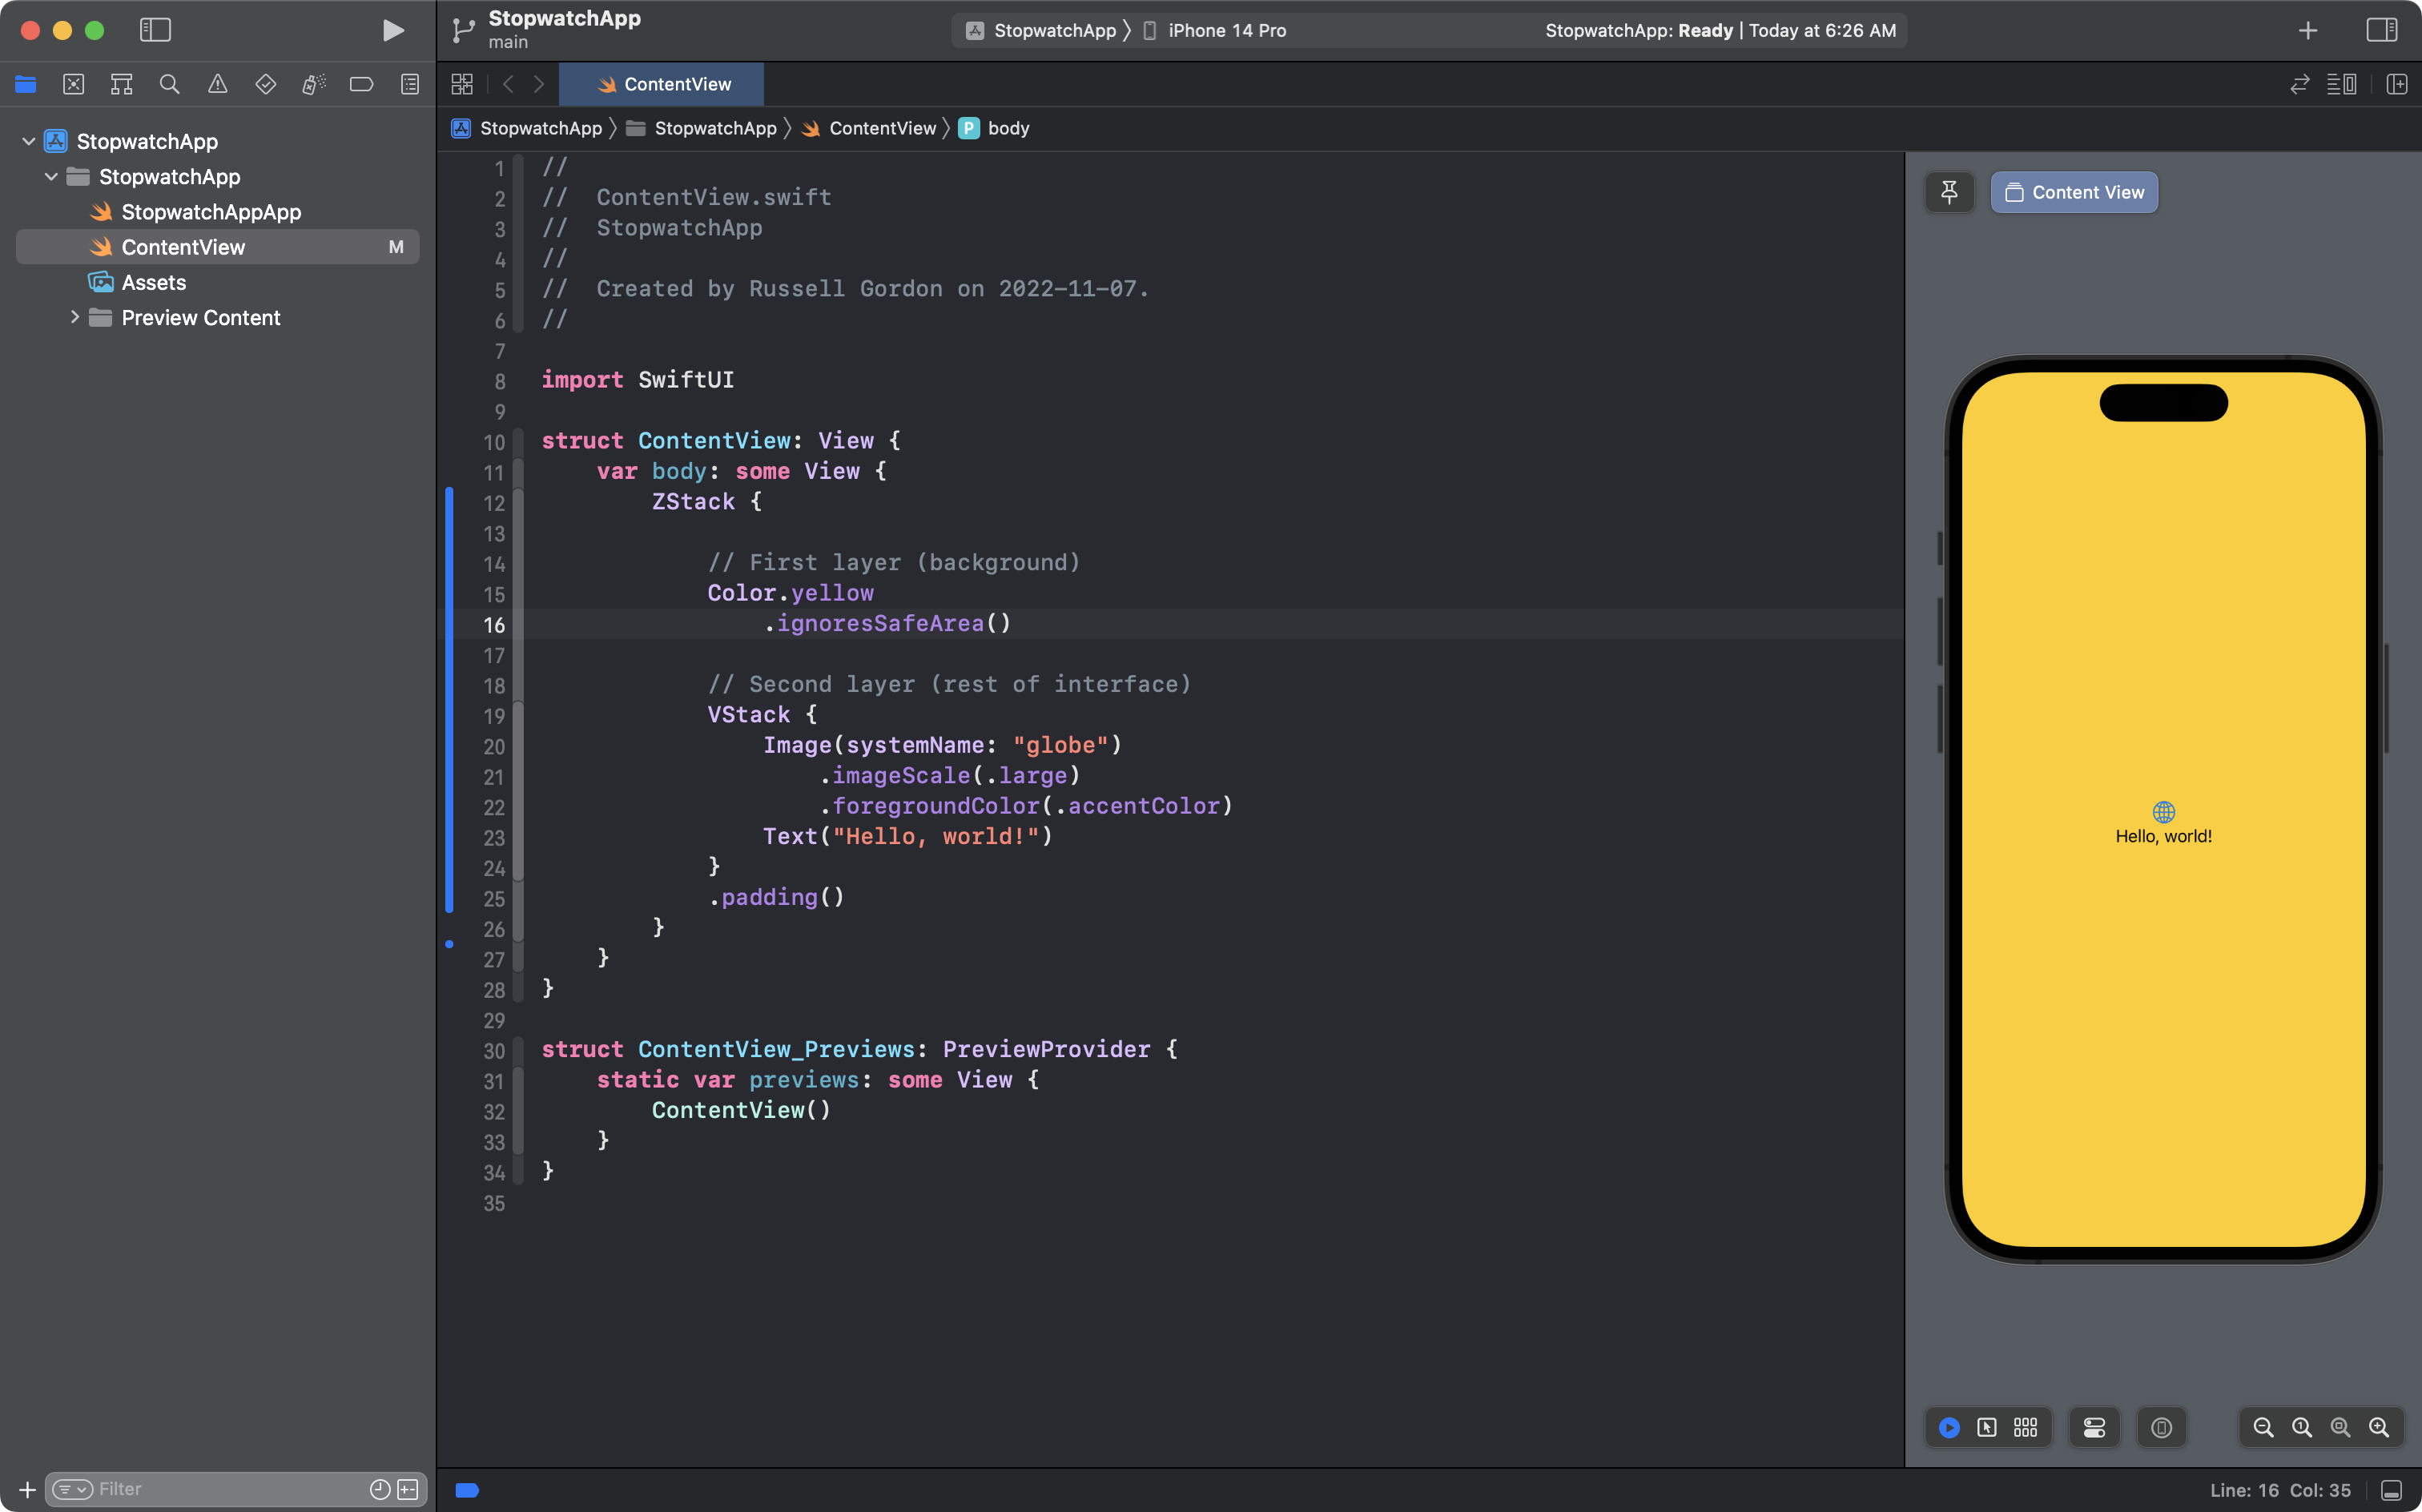Click the Run button to build app
Image resolution: width=2422 pixels, height=1512 pixels.
tap(392, 30)
